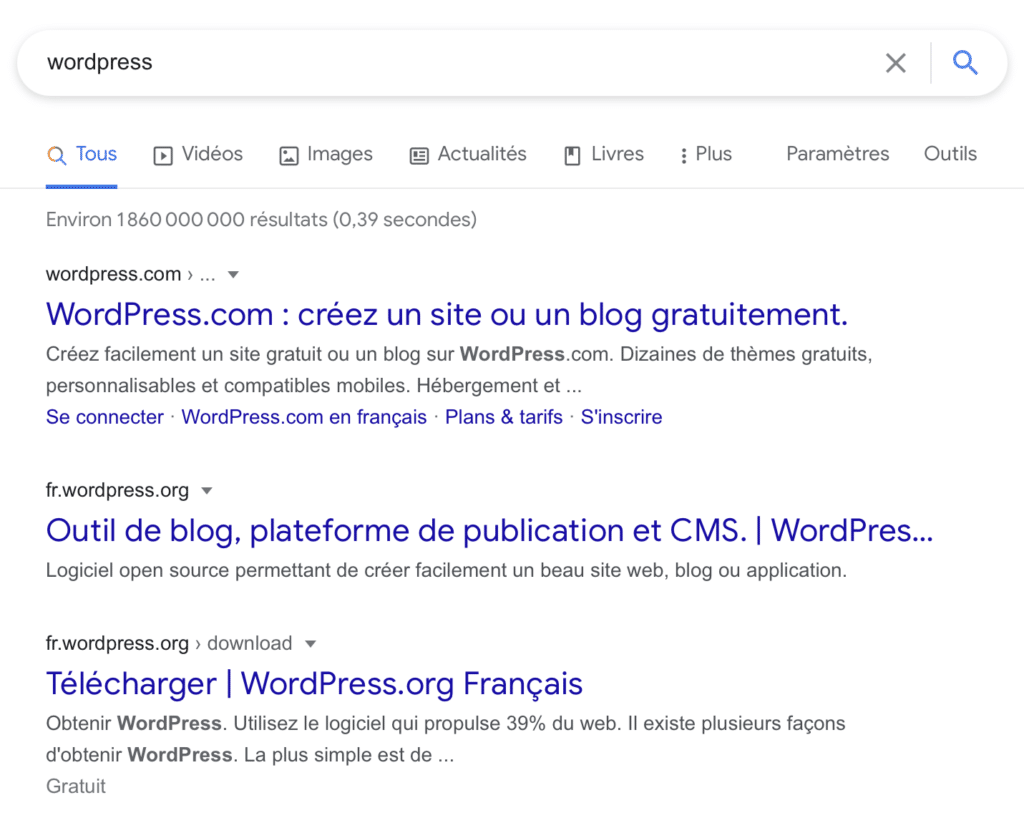Screen dimensions: 1024x823
Task: Open Outils
Action: click(x=950, y=154)
